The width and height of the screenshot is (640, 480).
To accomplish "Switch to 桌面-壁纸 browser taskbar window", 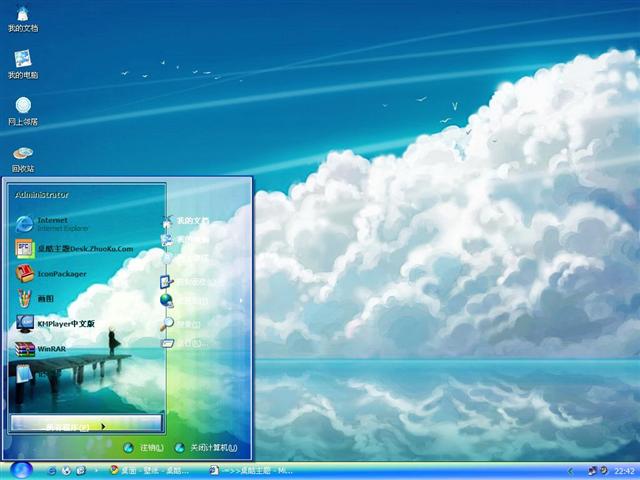I will 149,471.
